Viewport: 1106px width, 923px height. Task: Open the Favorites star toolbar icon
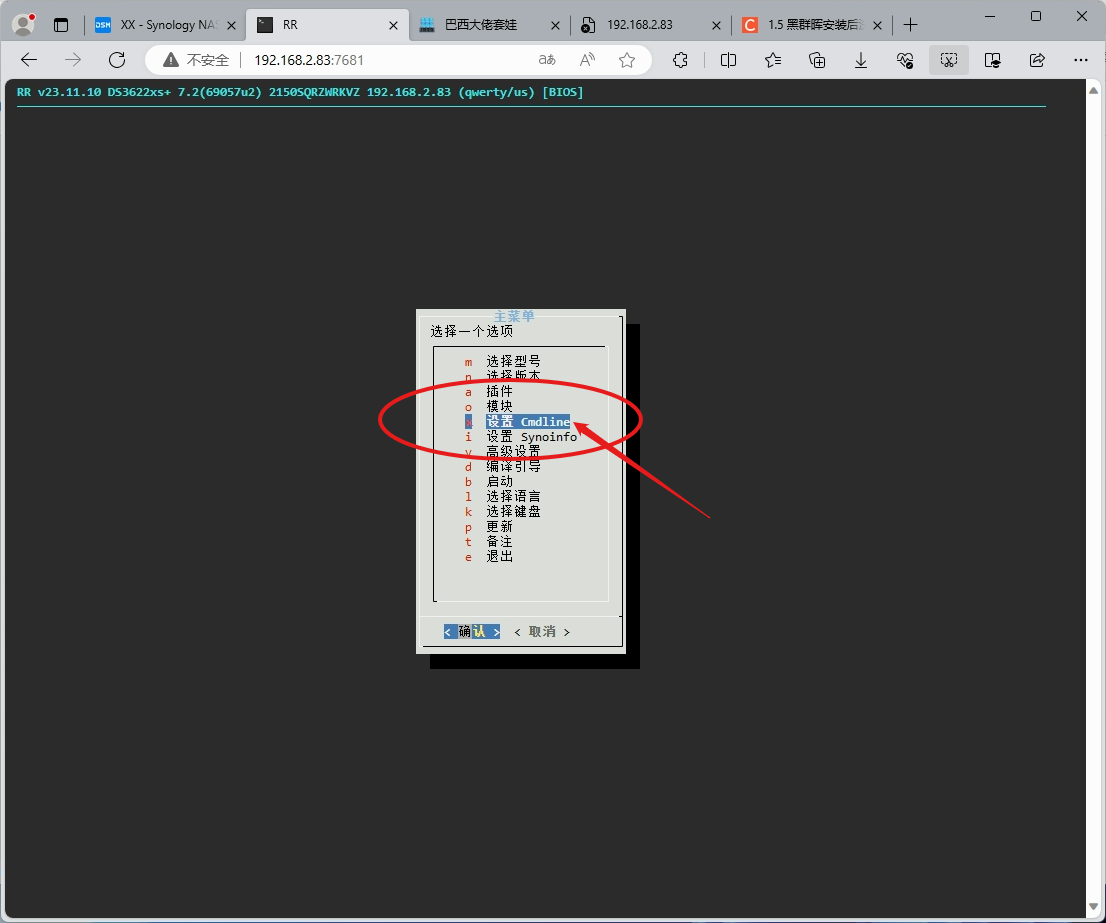coord(772,60)
